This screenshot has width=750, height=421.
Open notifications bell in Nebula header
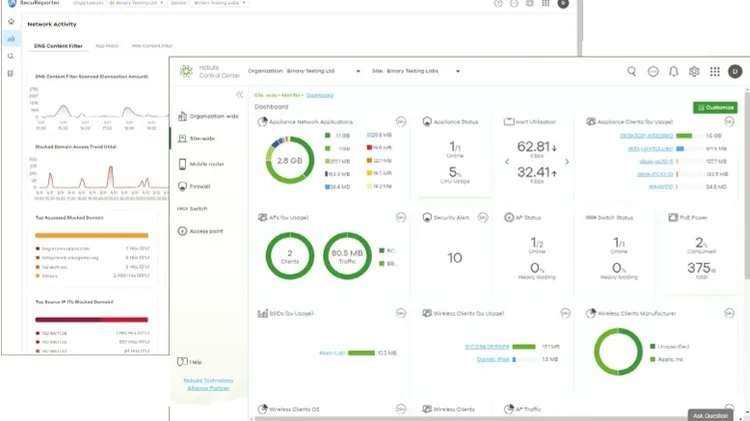[673, 72]
